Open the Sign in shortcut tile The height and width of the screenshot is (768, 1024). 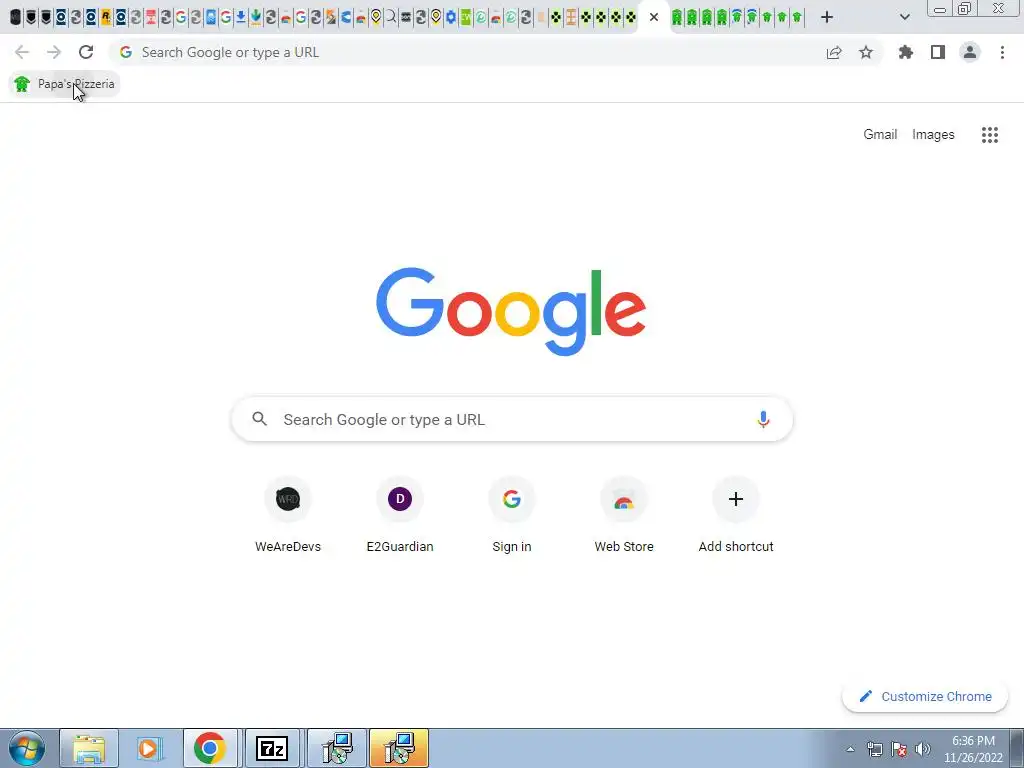click(x=512, y=516)
